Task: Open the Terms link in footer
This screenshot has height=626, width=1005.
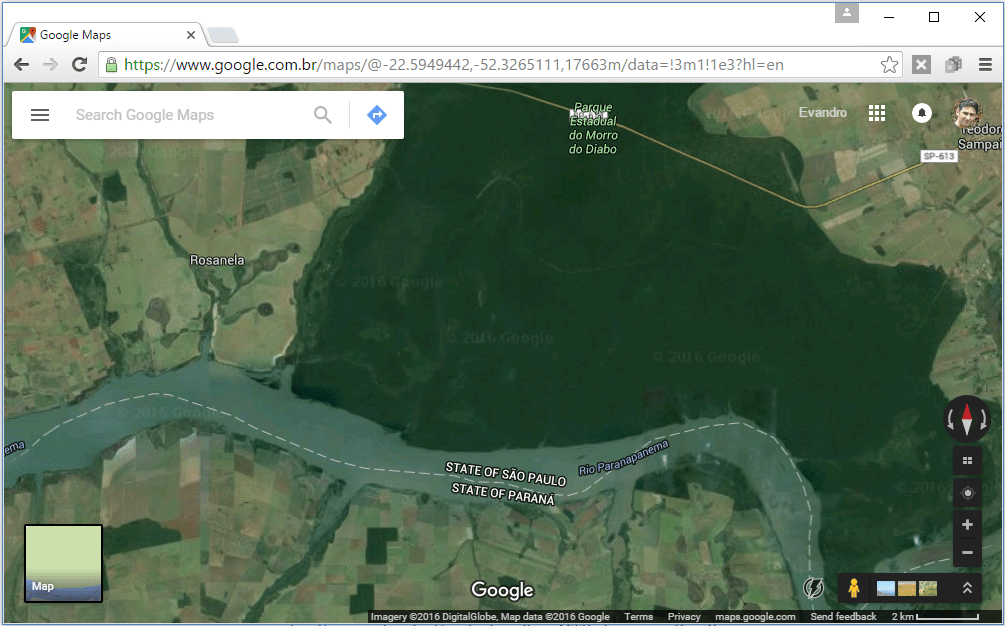Action: pyautogui.click(x=638, y=617)
